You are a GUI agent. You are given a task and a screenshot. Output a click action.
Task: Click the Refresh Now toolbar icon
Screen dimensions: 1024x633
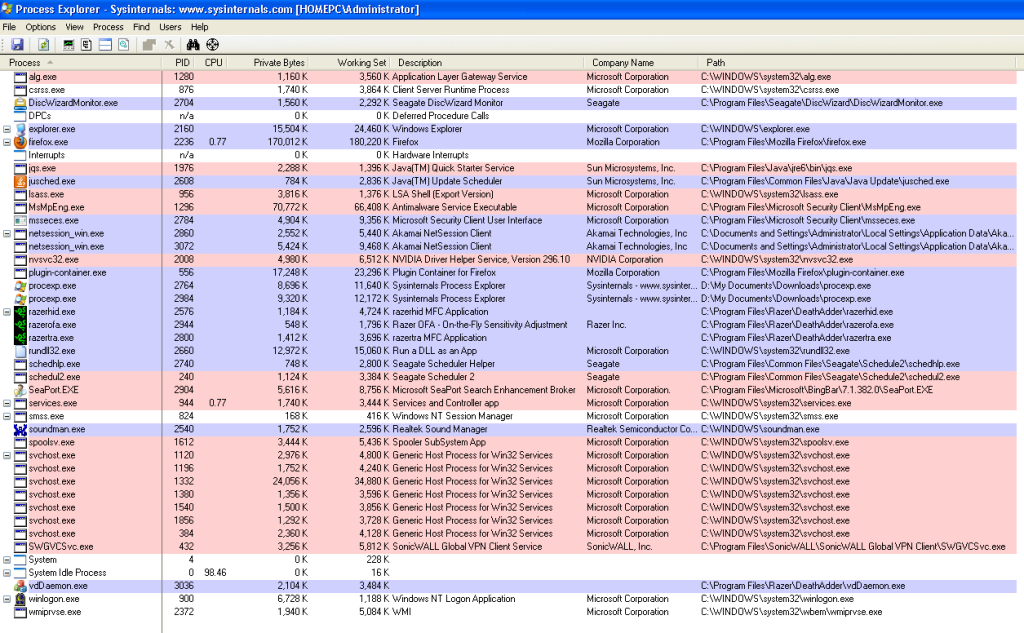tap(44, 45)
